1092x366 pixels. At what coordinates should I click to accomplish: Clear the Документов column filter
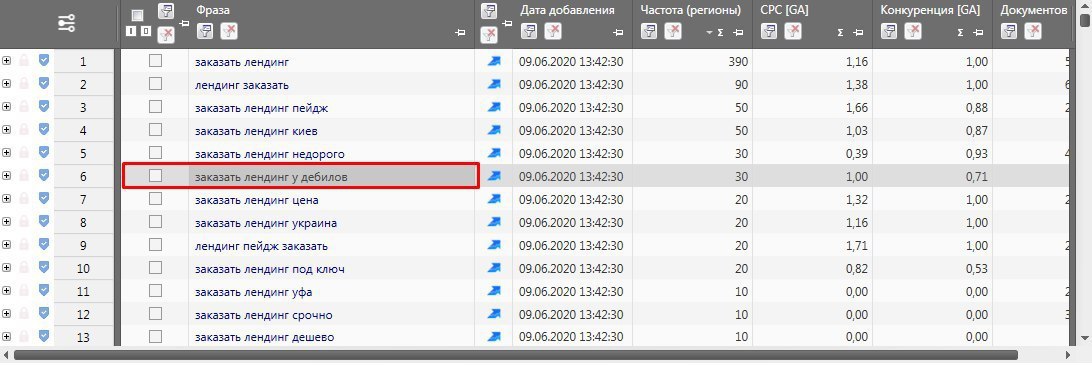[1033, 31]
